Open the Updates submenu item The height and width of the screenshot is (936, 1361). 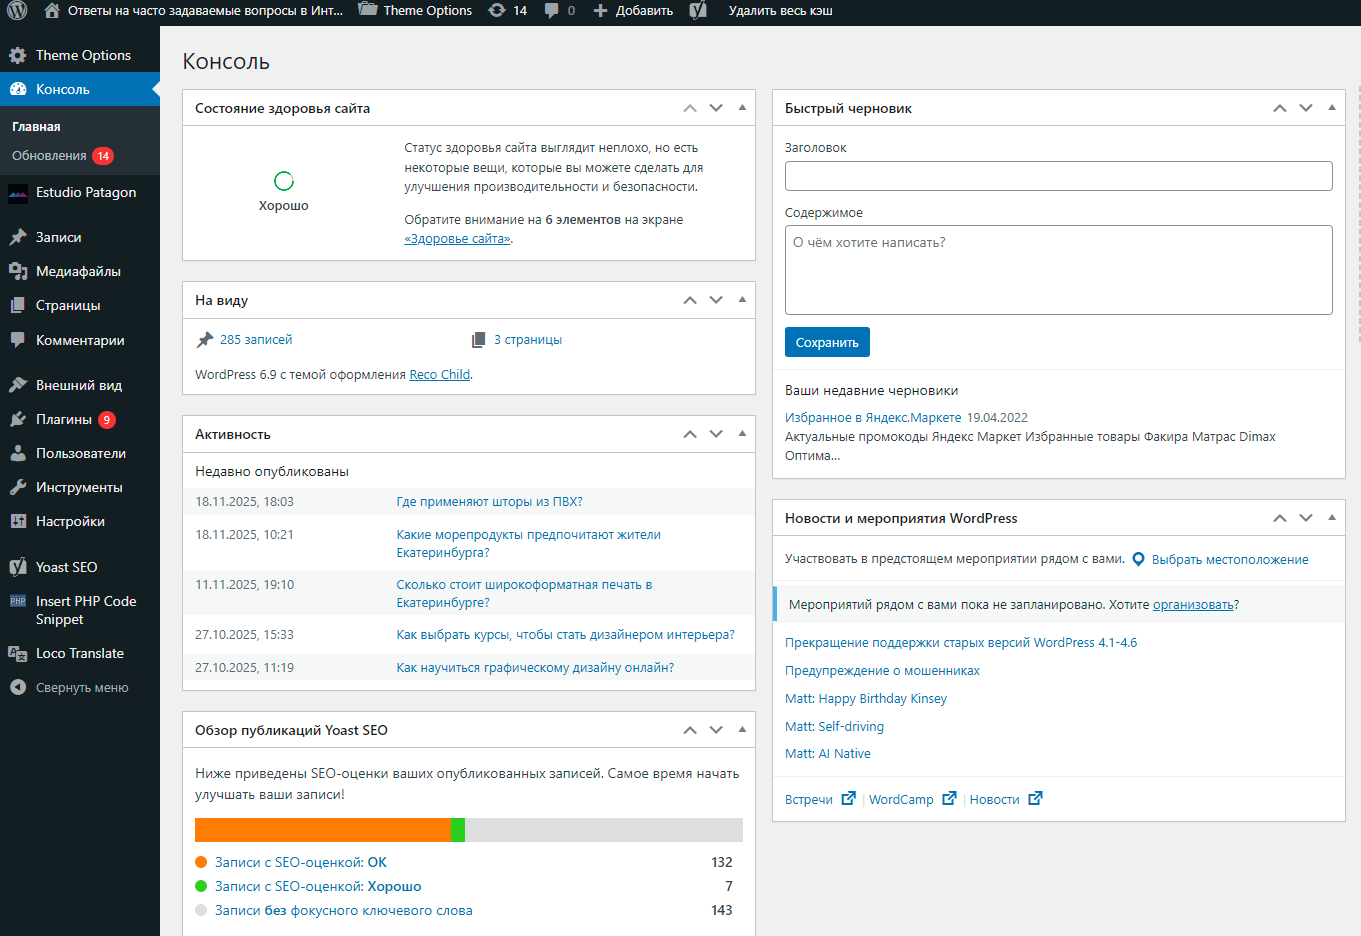(x=50, y=156)
